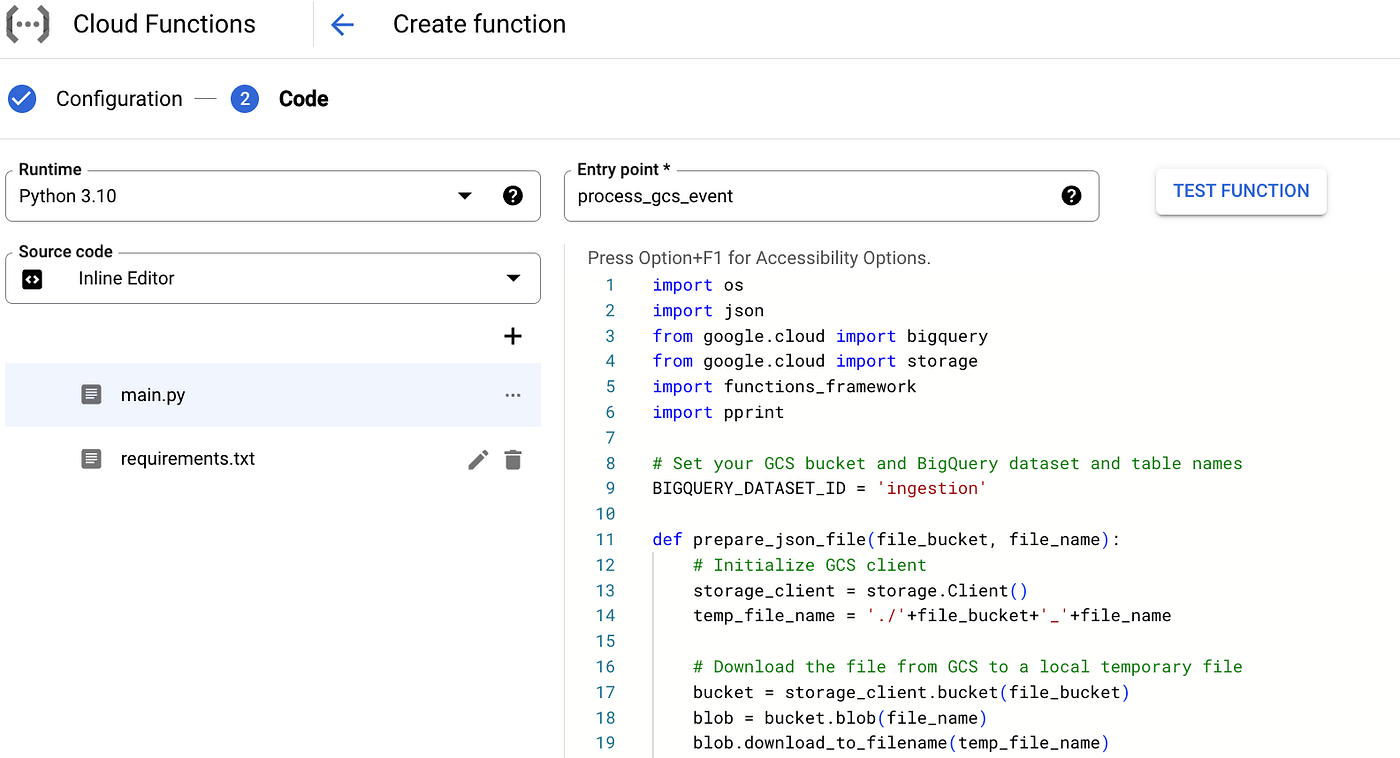Open the Entry point help icon

[1071, 196]
